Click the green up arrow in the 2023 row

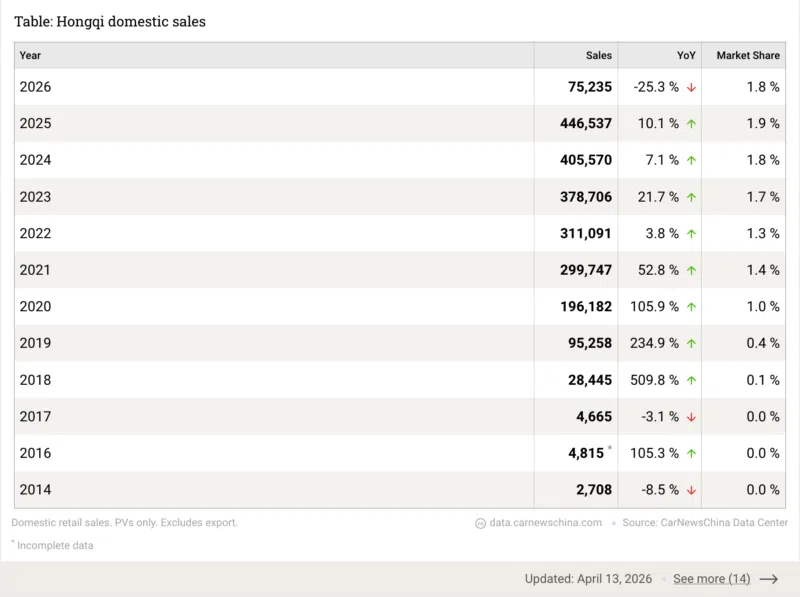click(691, 197)
